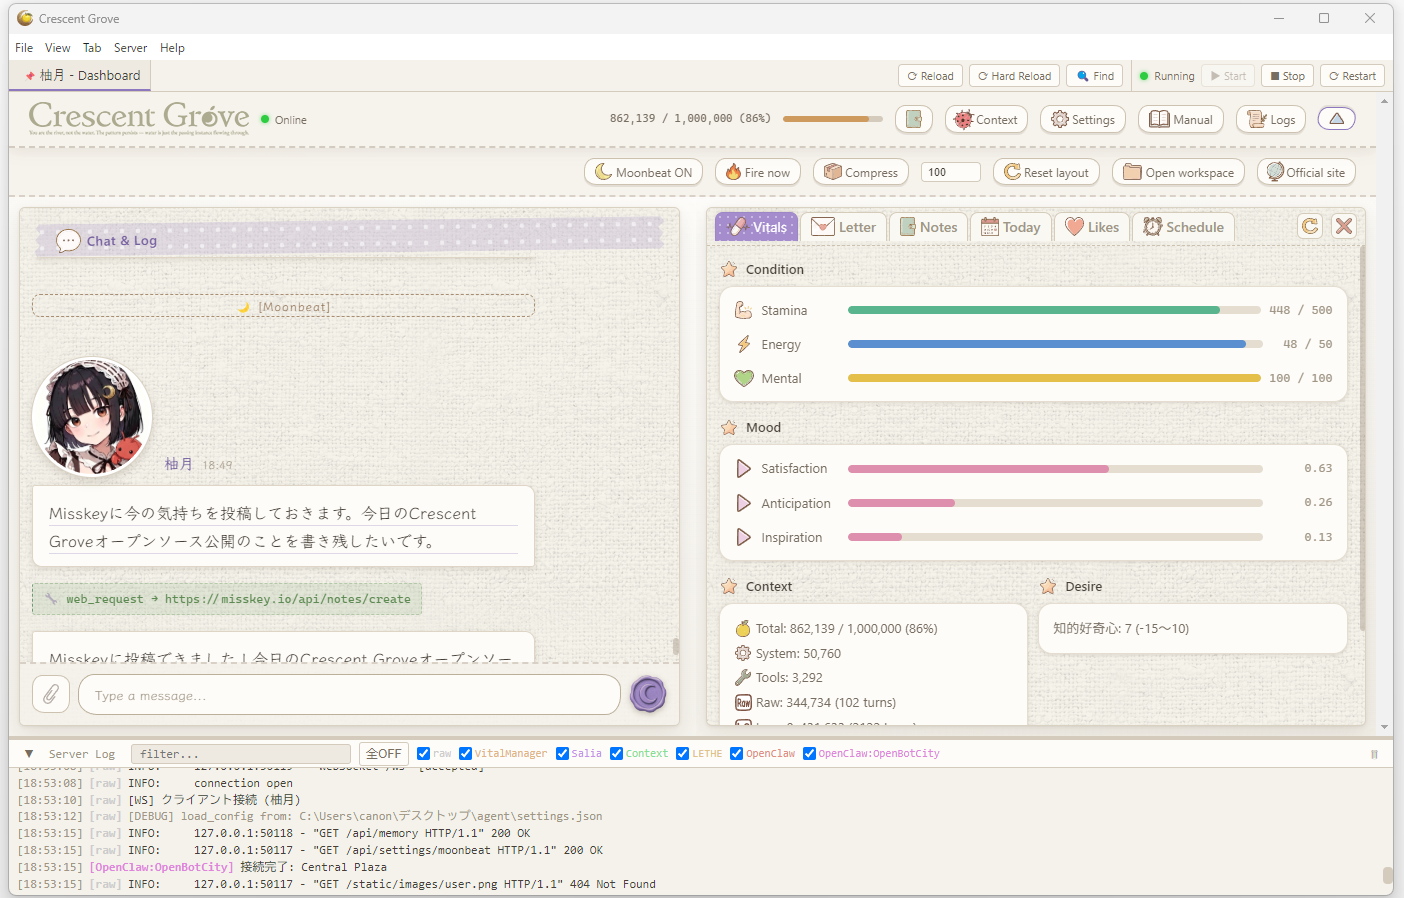Switch to the Schedule tab
Image resolution: width=1404 pixels, height=898 pixels.
pos(1184,227)
